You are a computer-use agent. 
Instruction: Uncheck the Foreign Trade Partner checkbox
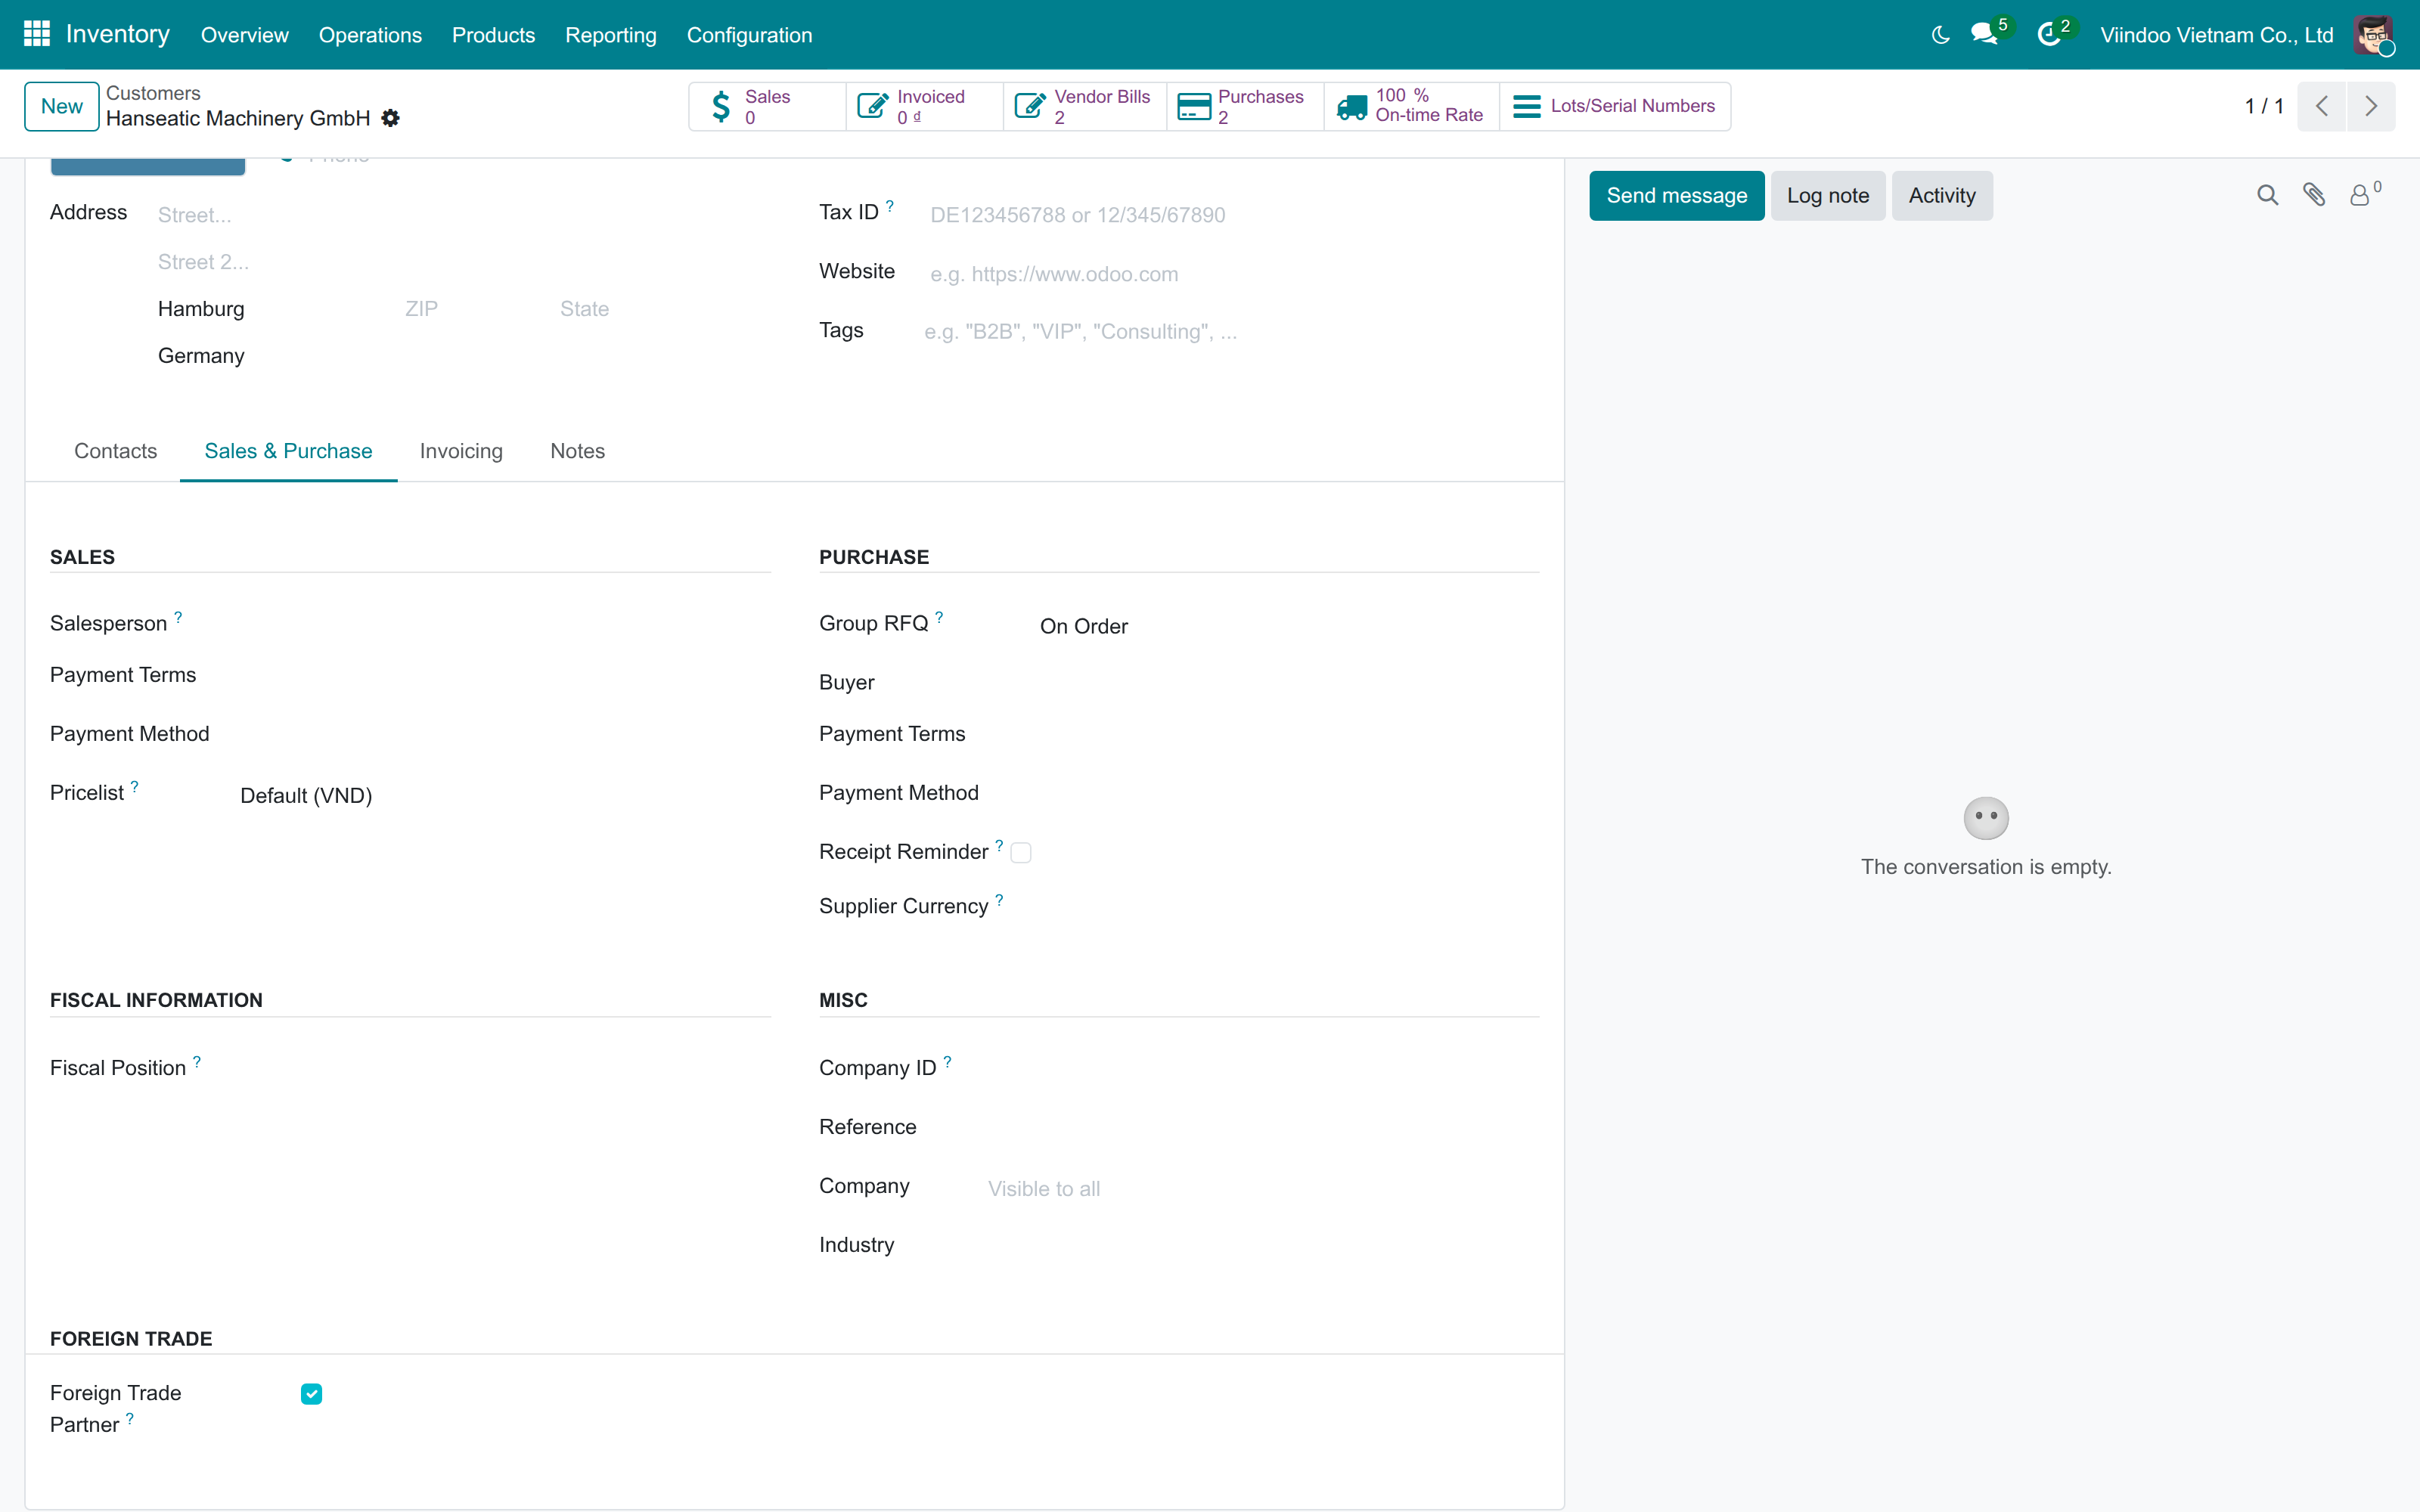pos(311,1394)
